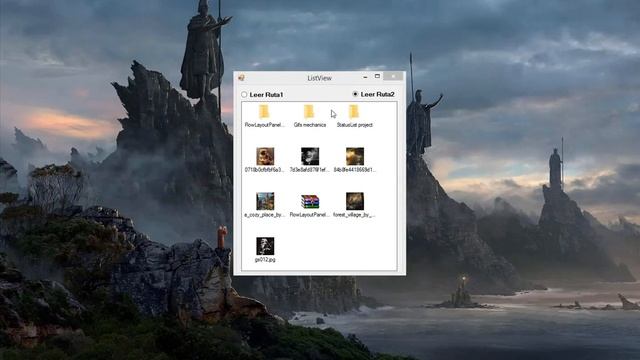
Task: Select the black-and-white image starting with 7d3e
Action: tap(310, 156)
